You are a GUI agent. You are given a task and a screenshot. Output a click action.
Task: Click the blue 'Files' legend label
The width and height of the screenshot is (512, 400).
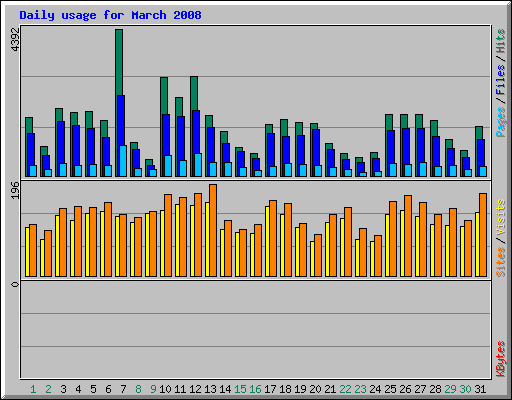click(500, 80)
